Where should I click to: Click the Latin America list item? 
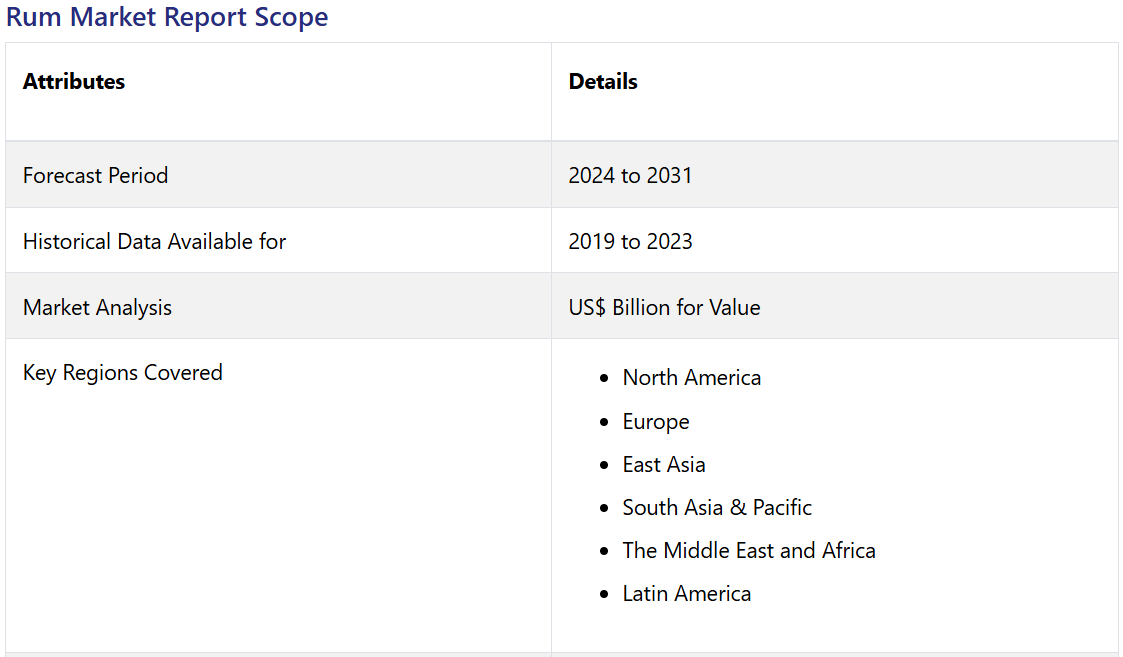(x=686, y=594)
